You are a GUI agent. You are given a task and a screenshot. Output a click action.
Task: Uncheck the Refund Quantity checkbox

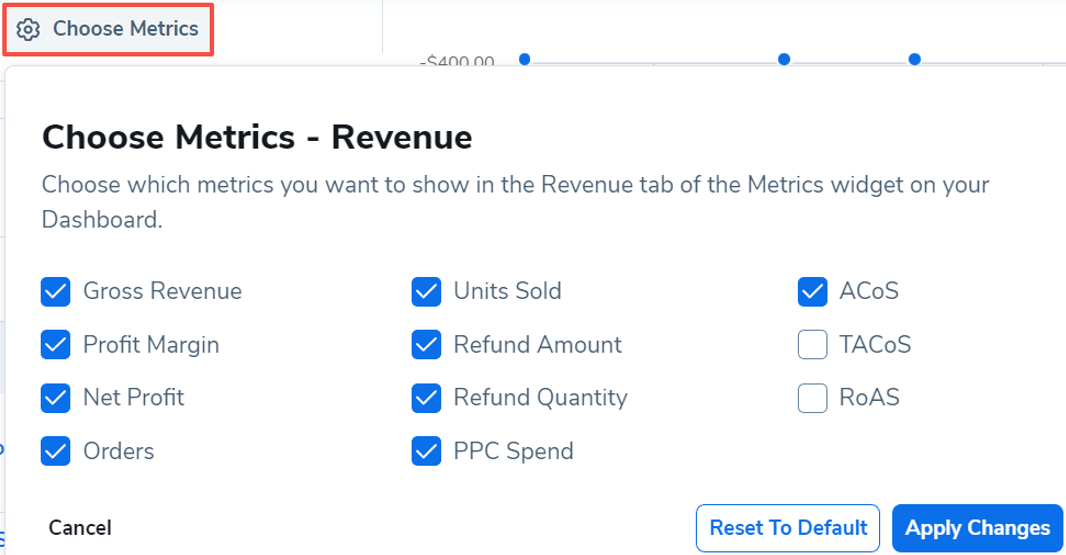pyautogui.click(x=427, y=398)
